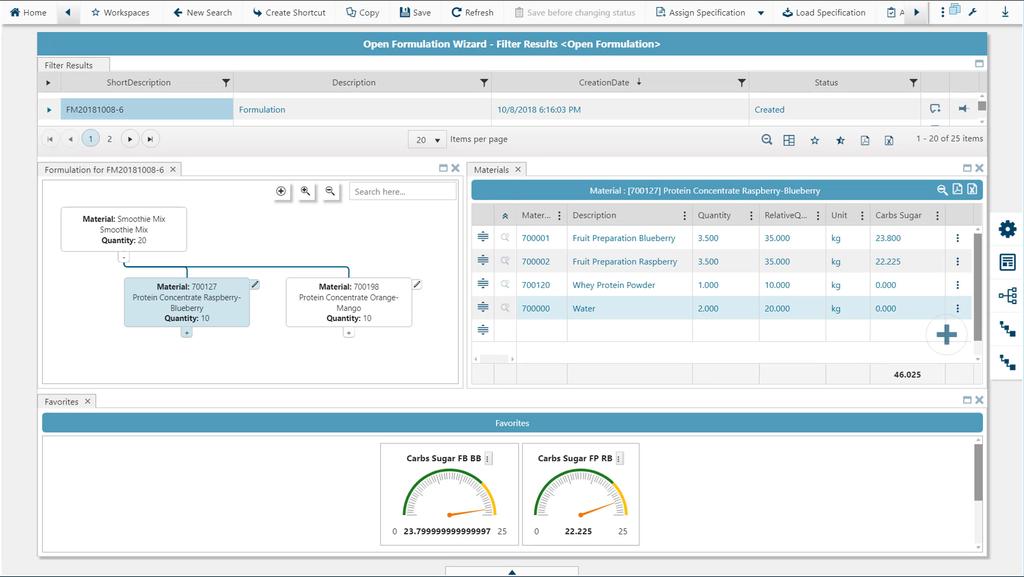Go to the next results page
The height and width of the screenshot is (577, 1024).
point(130,139)
